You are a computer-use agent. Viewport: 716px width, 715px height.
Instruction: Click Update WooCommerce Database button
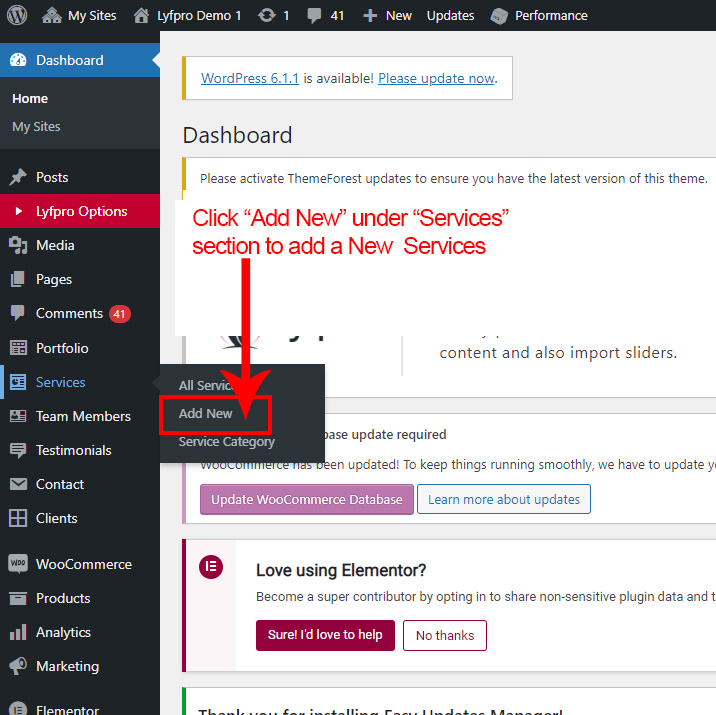pos(306,499)
